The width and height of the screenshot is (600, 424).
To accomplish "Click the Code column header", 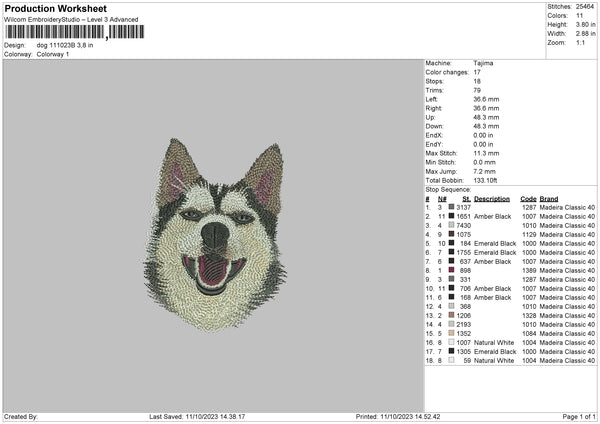I will point(528,198).
